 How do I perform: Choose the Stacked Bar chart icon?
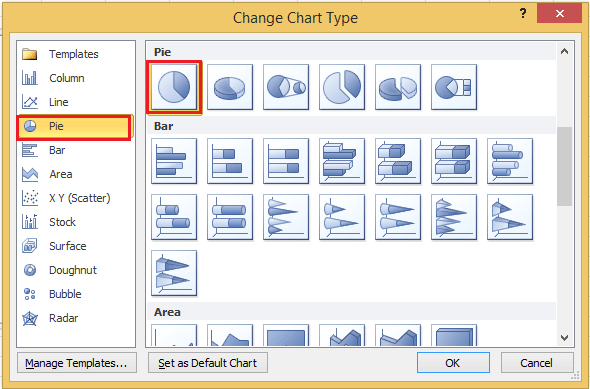coord(230,161)
